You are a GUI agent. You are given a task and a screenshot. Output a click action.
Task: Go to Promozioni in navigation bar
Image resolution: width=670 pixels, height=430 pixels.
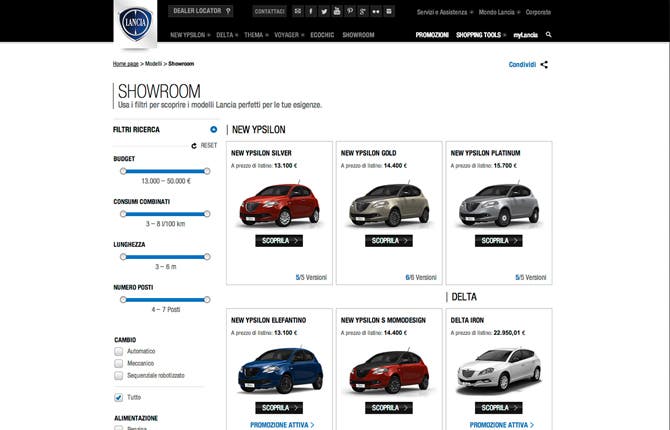click(x=432, y=34)
